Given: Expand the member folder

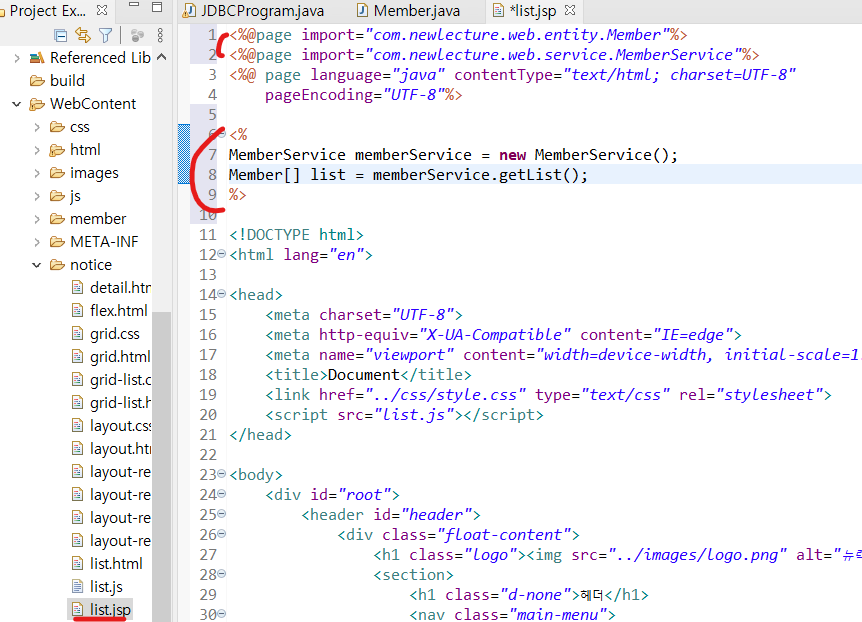Looking at the screenshot, I should pyautogui.click(x=37, y=219).
